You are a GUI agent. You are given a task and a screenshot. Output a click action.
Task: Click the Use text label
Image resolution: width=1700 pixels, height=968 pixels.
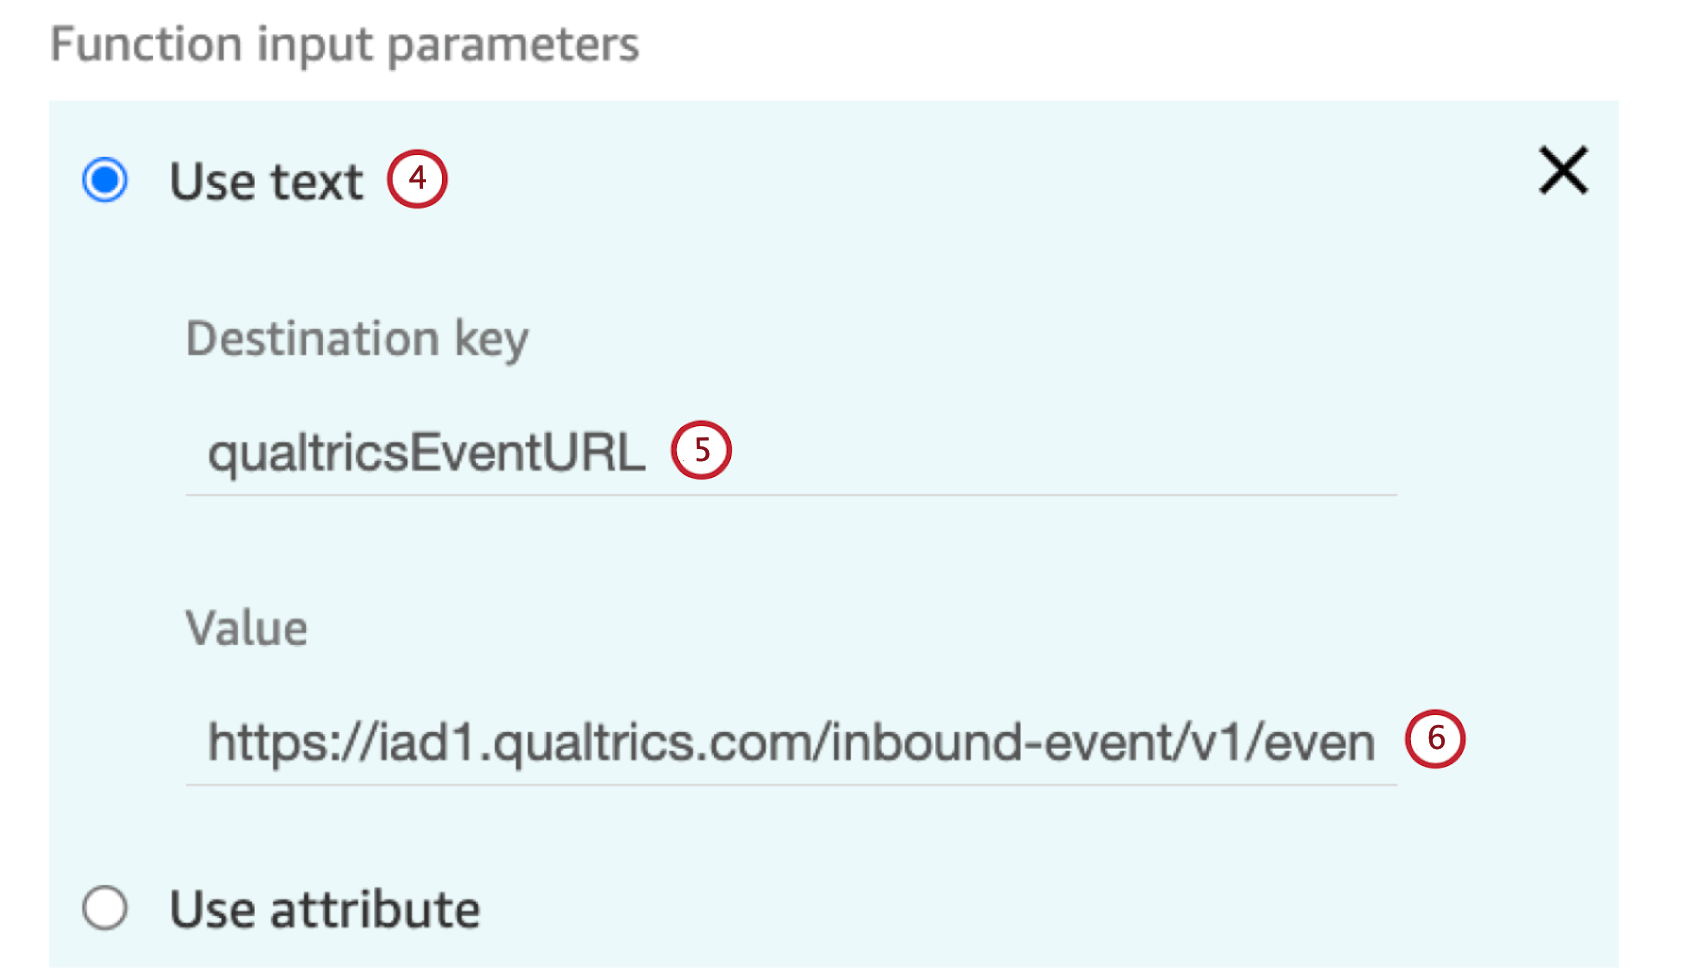coord(266,181)
